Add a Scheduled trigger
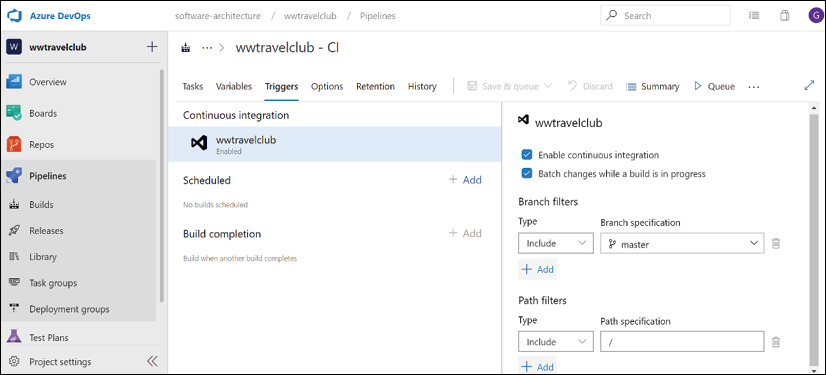 465,180
